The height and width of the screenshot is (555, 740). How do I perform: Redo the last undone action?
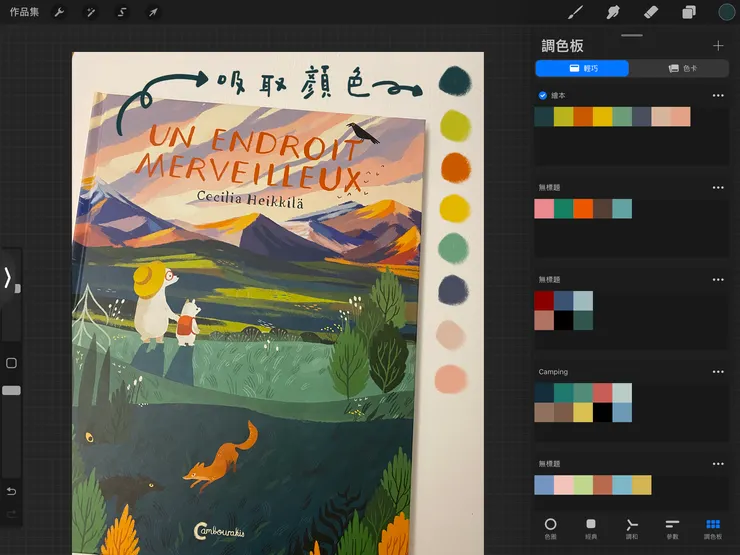coord(11,514)
